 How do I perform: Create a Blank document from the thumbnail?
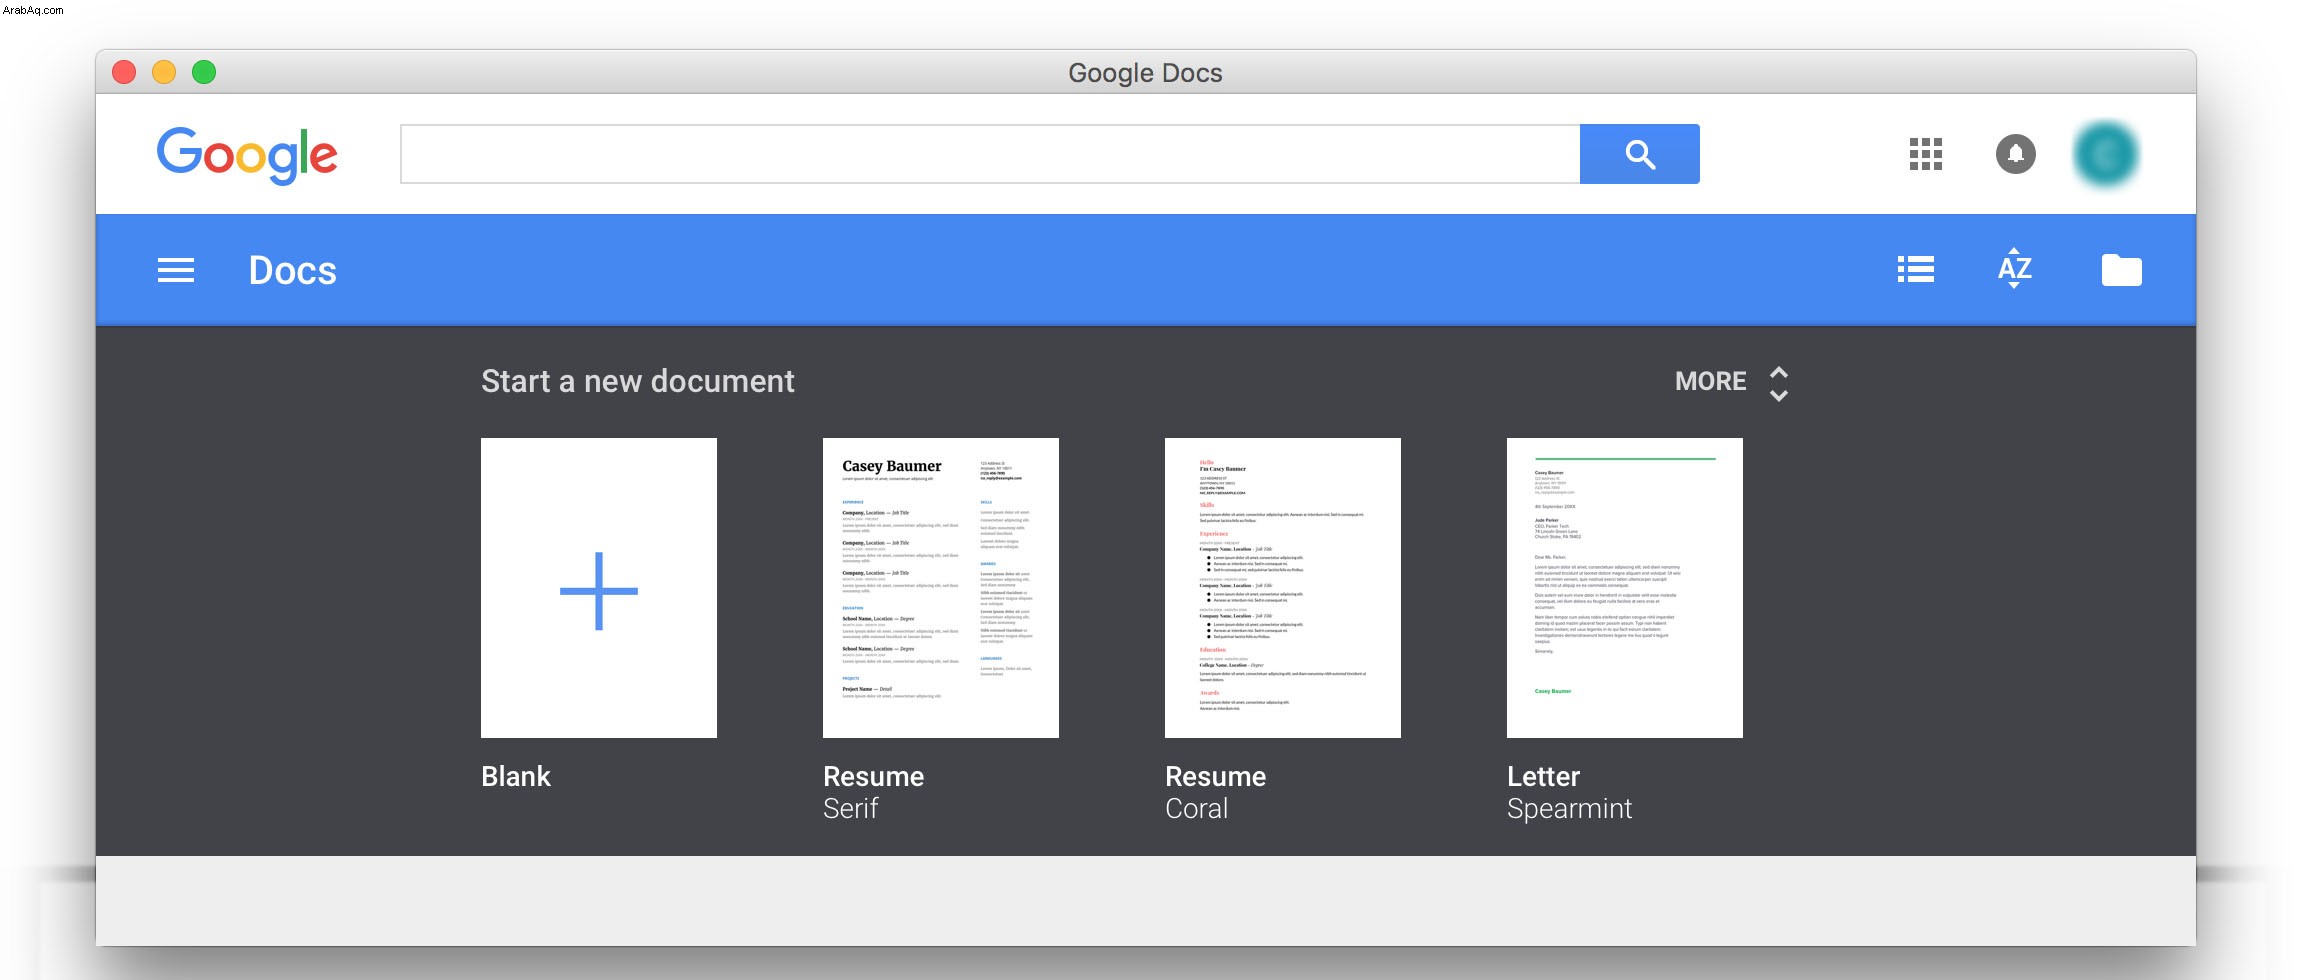(x=599, y=588)
